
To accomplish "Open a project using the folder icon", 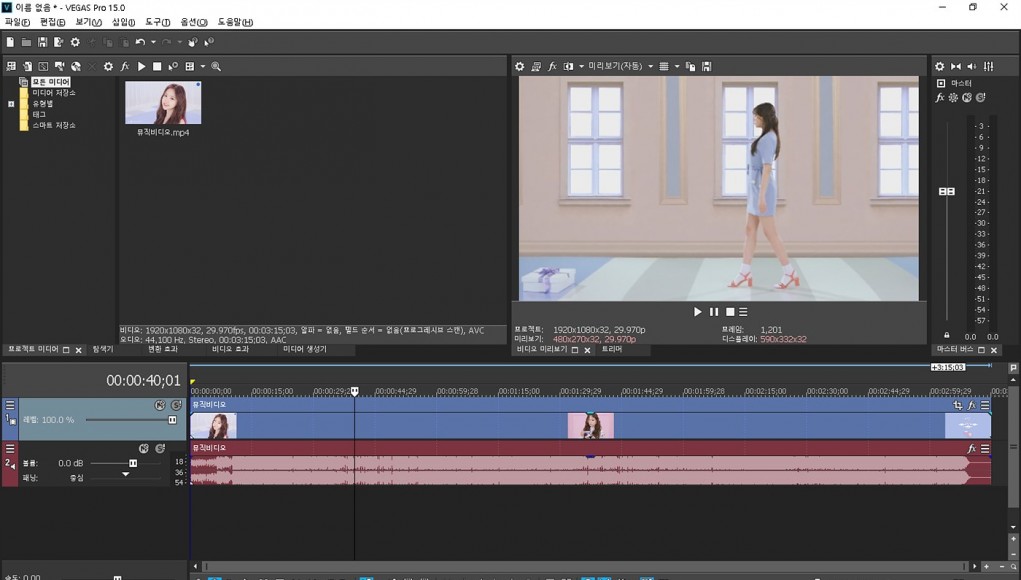I will point(26,42).
